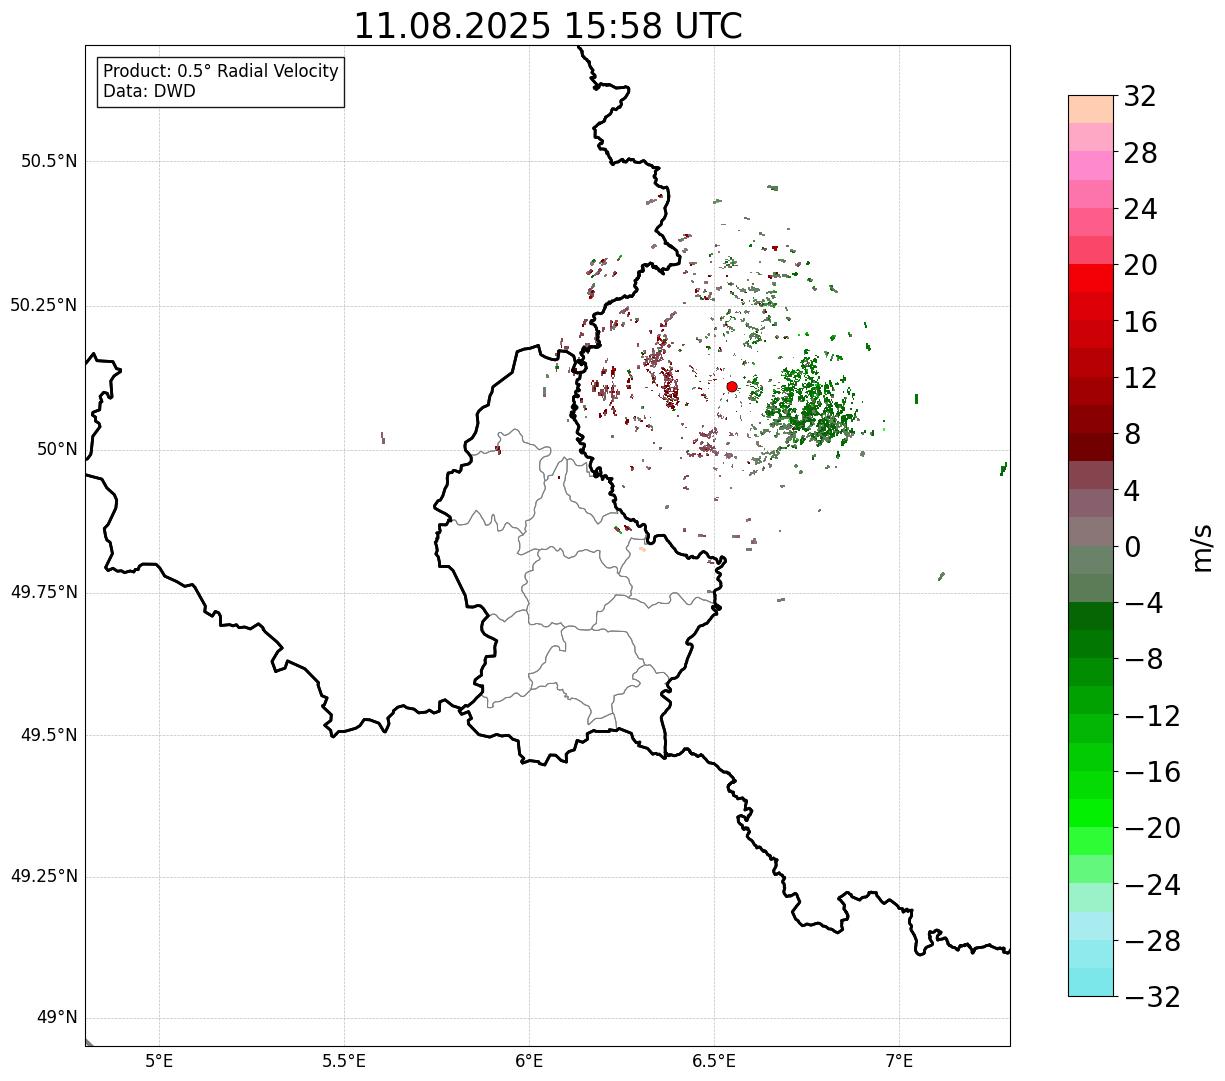Viewport: 1225px width, 1081px height.
Task: Click the colorbar tick label 16
Action: click(1140, 323)
